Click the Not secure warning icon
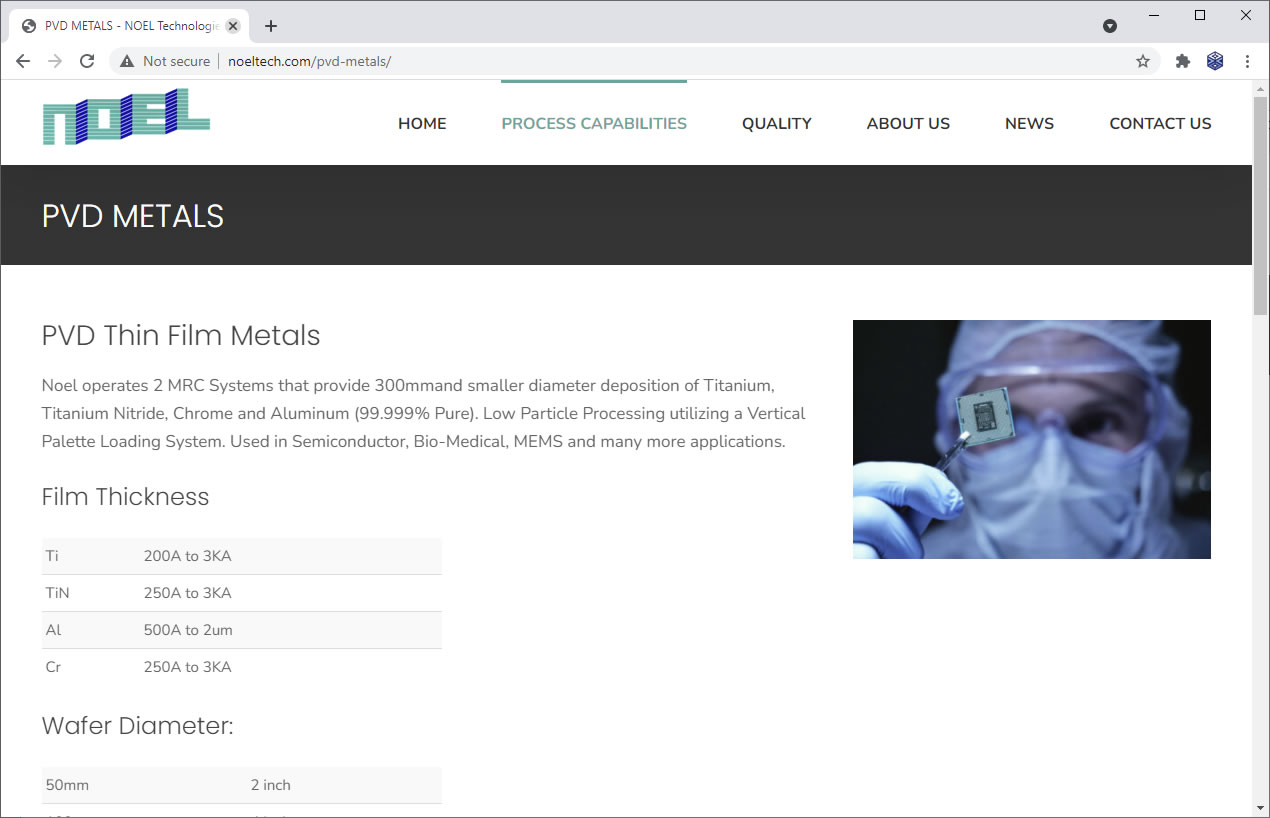Screen dimensions: 1270x818 click(x=127, y=61)
